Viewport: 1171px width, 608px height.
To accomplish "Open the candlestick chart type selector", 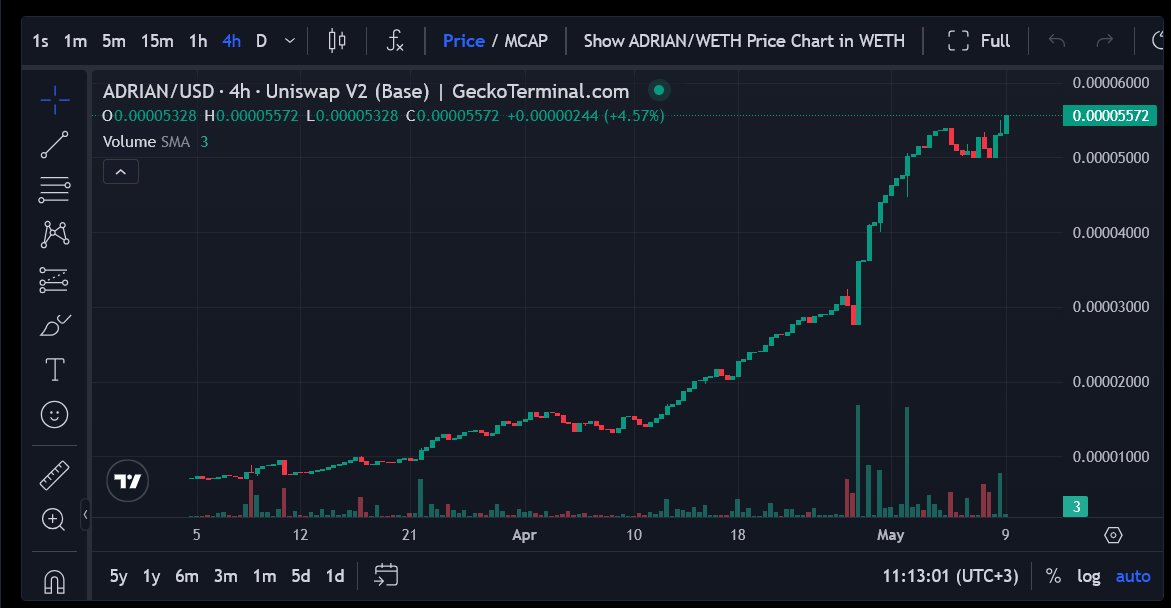I will [x=337, y=40].
